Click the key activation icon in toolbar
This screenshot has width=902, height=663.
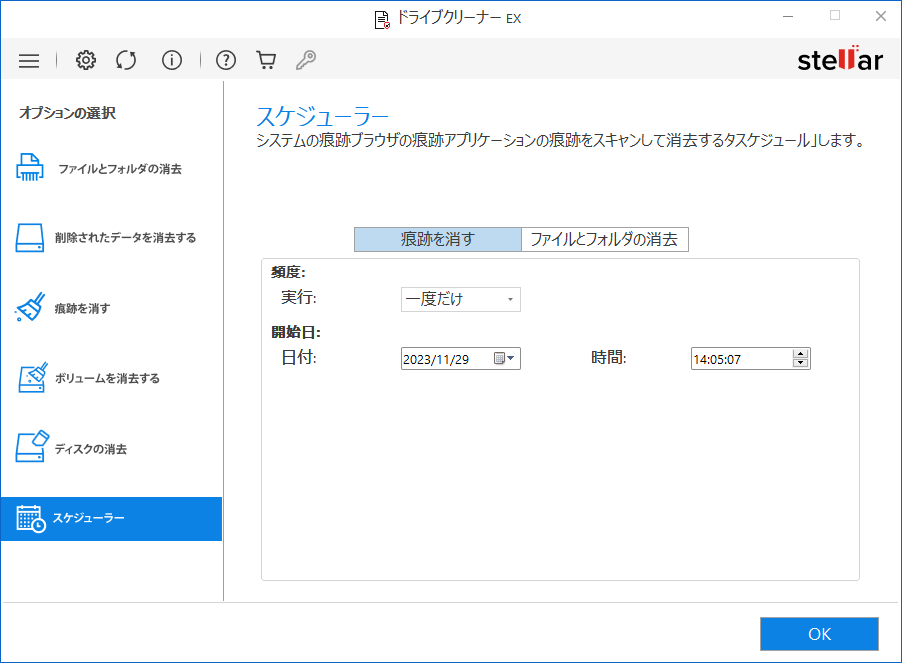click(305, 60)
